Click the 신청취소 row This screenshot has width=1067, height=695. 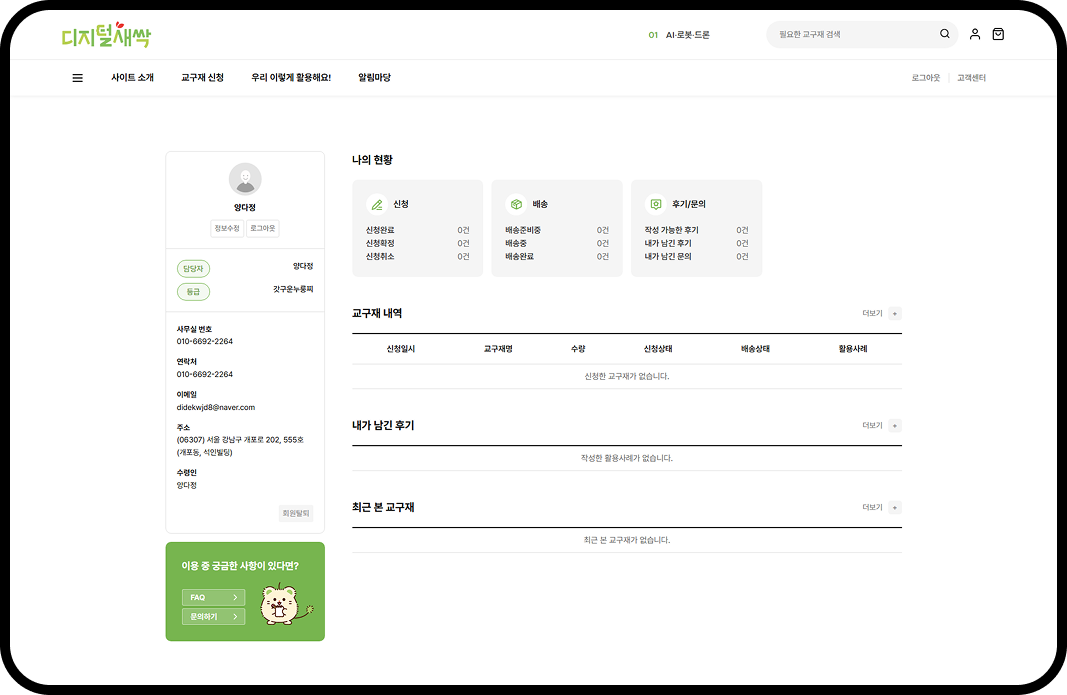click(x=417, y=257)
